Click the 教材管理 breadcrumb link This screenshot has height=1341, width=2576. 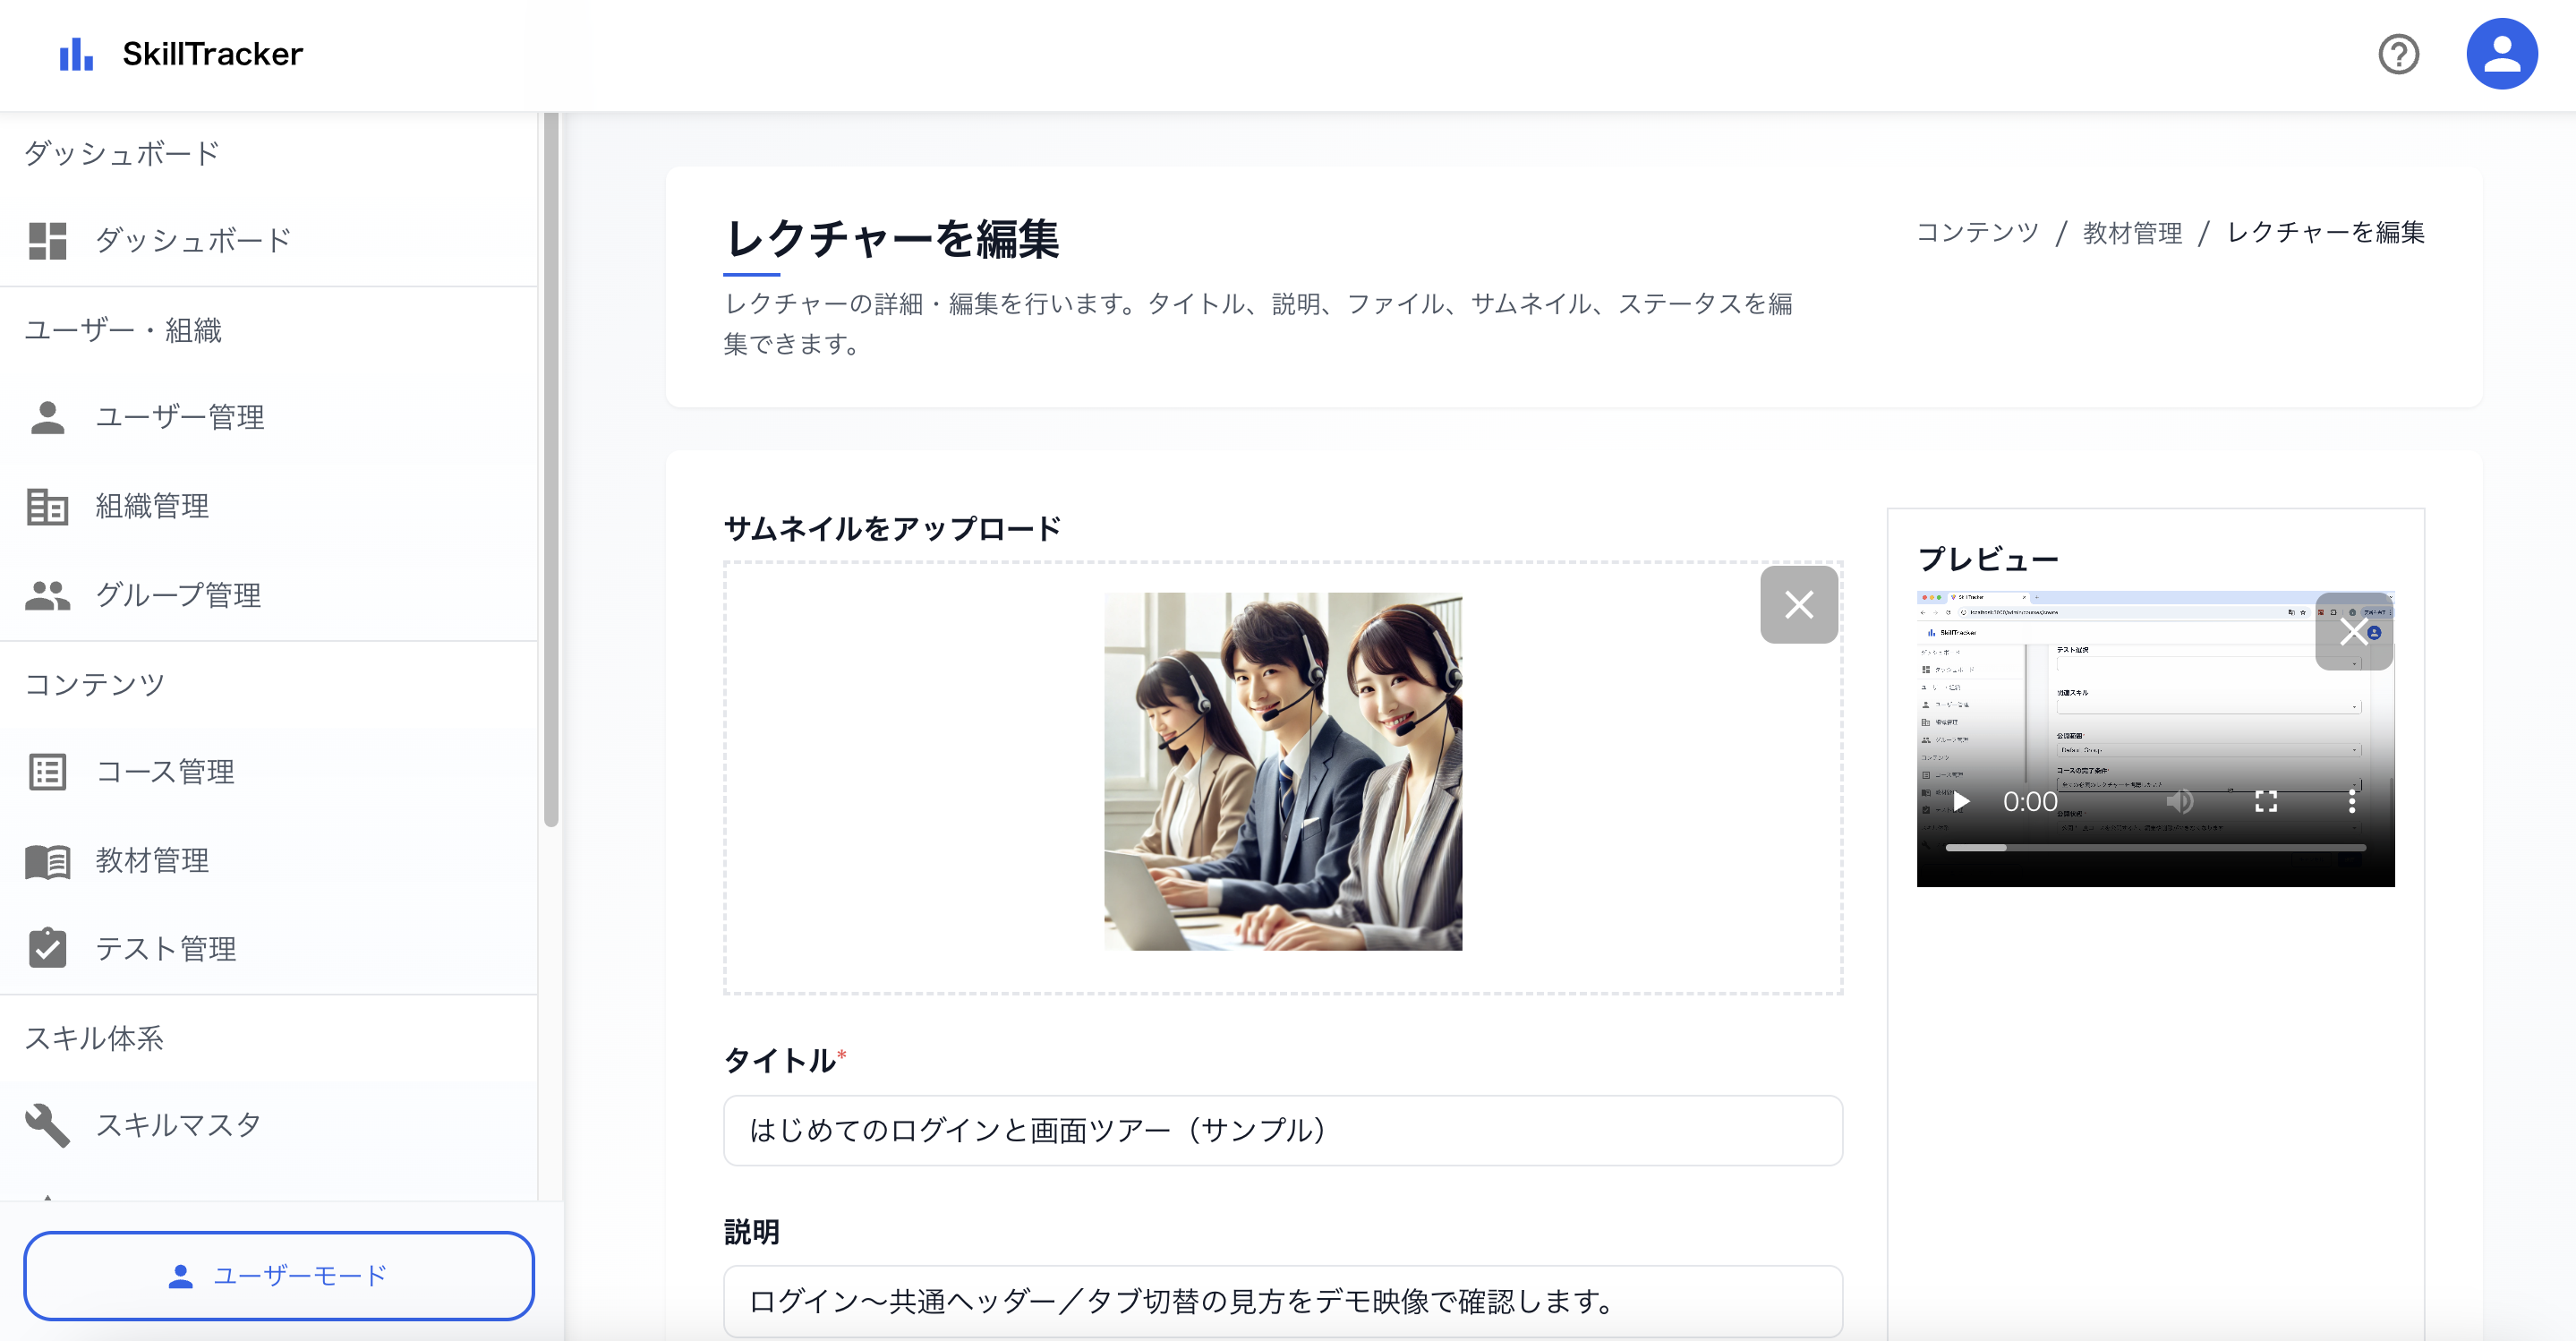click(x=2132, y=233)
